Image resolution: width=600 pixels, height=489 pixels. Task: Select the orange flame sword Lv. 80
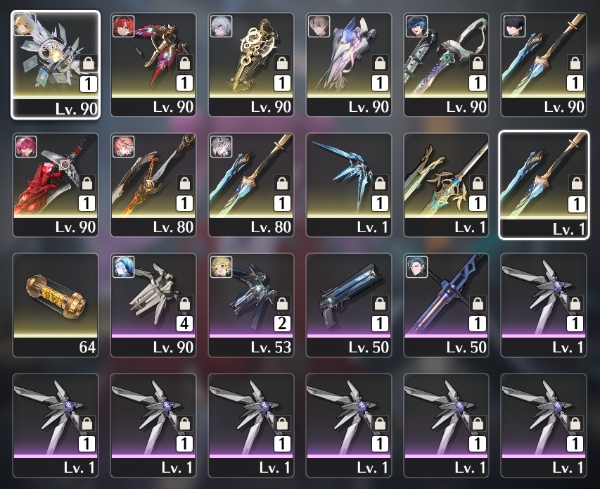coord(153,185)
